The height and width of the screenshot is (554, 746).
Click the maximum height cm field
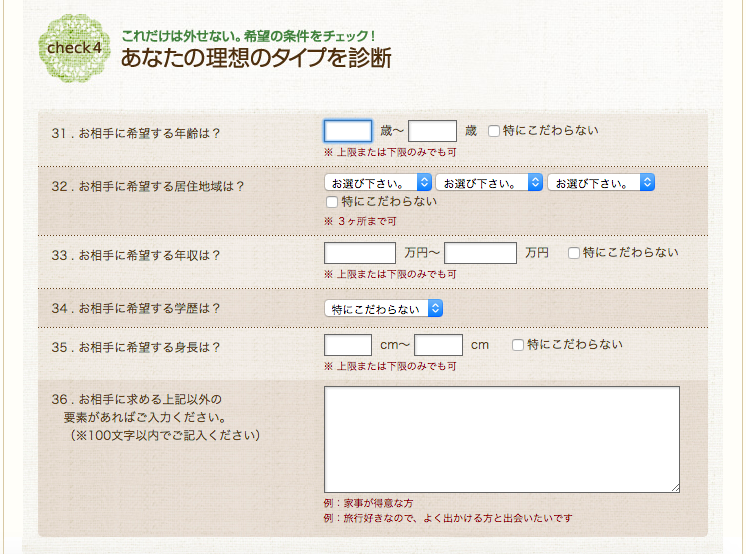[x=438, y=345]
